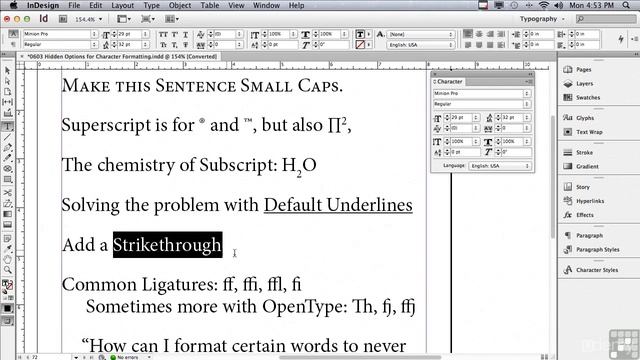
Task: Toggle Small Caps formatting button
Action: point(163,44)
